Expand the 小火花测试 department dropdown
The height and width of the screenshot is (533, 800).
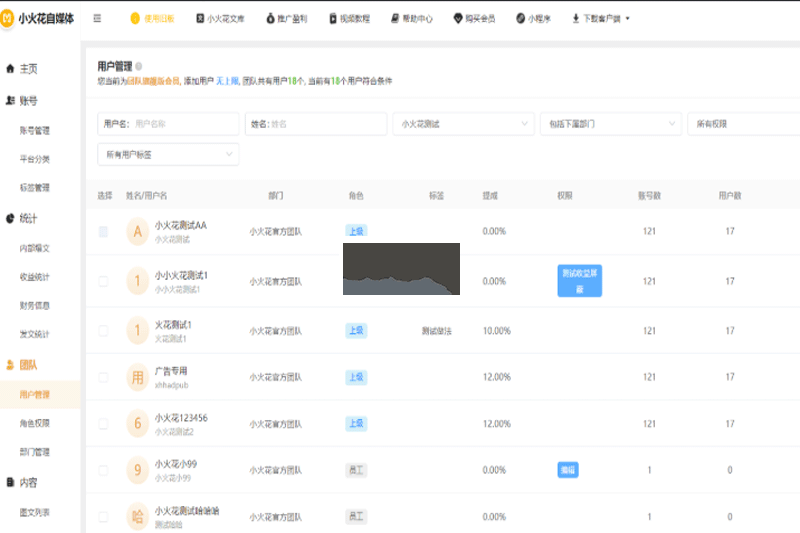pos(463,124)
